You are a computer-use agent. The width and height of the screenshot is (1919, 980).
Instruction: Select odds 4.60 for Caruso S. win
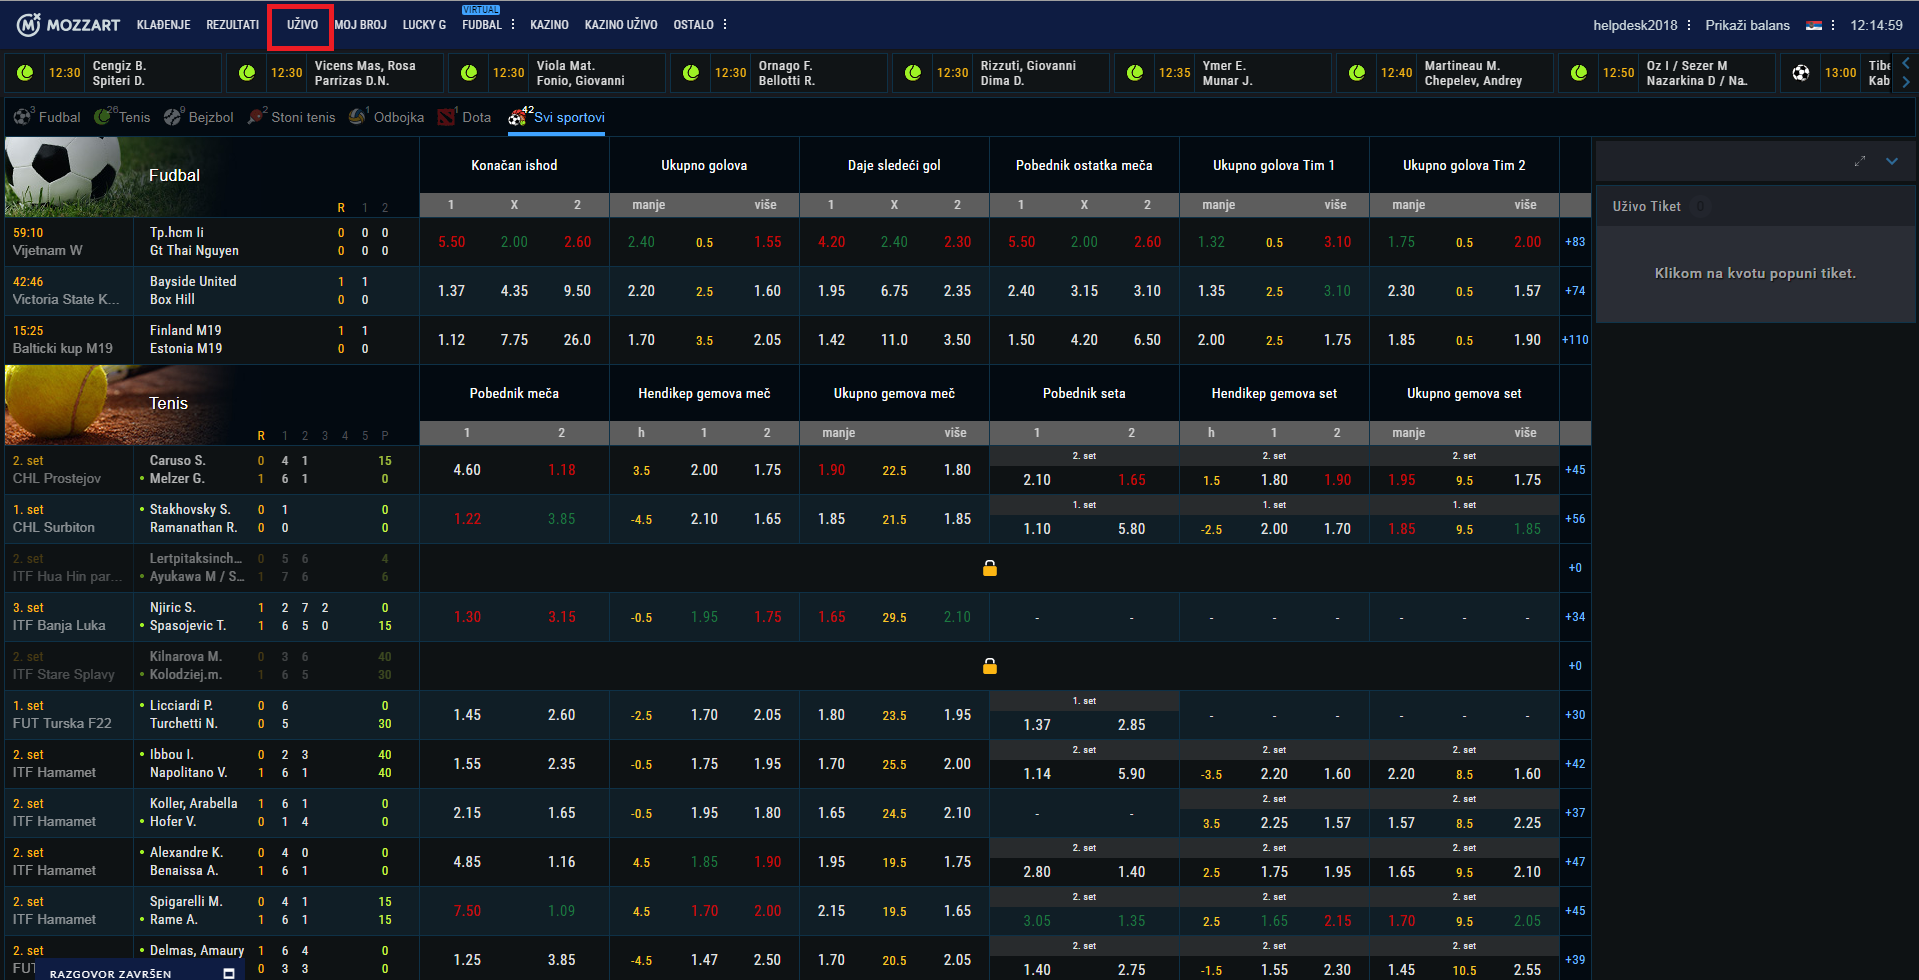click(x=467, y=470)
